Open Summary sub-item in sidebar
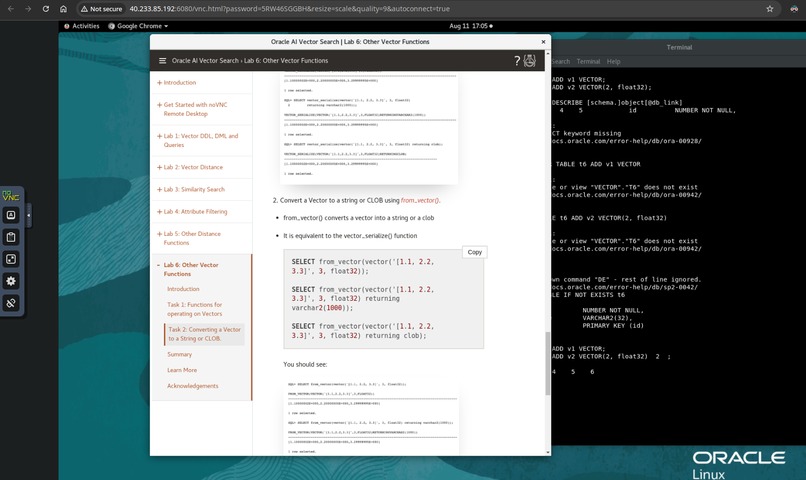This screenshot has width=806, height=480. tap(179, 354)
